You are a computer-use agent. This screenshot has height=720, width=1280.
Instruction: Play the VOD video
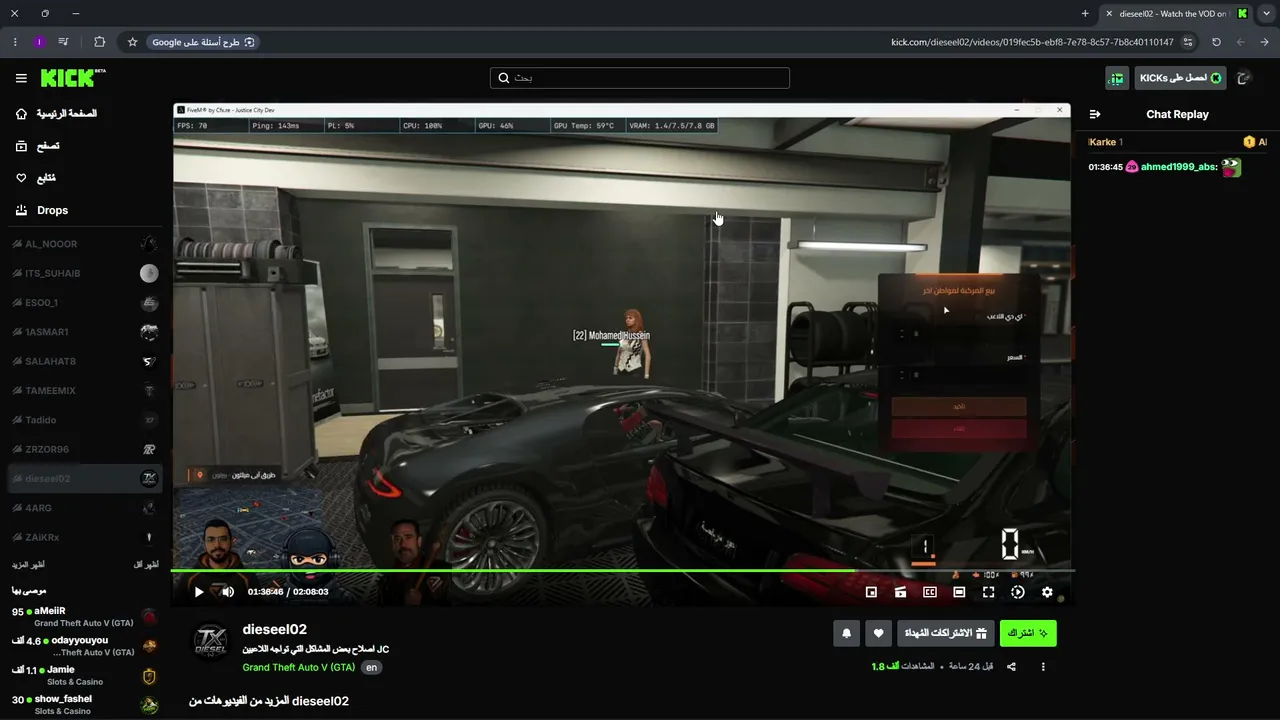pyautogui.click(x=199, y=592)
